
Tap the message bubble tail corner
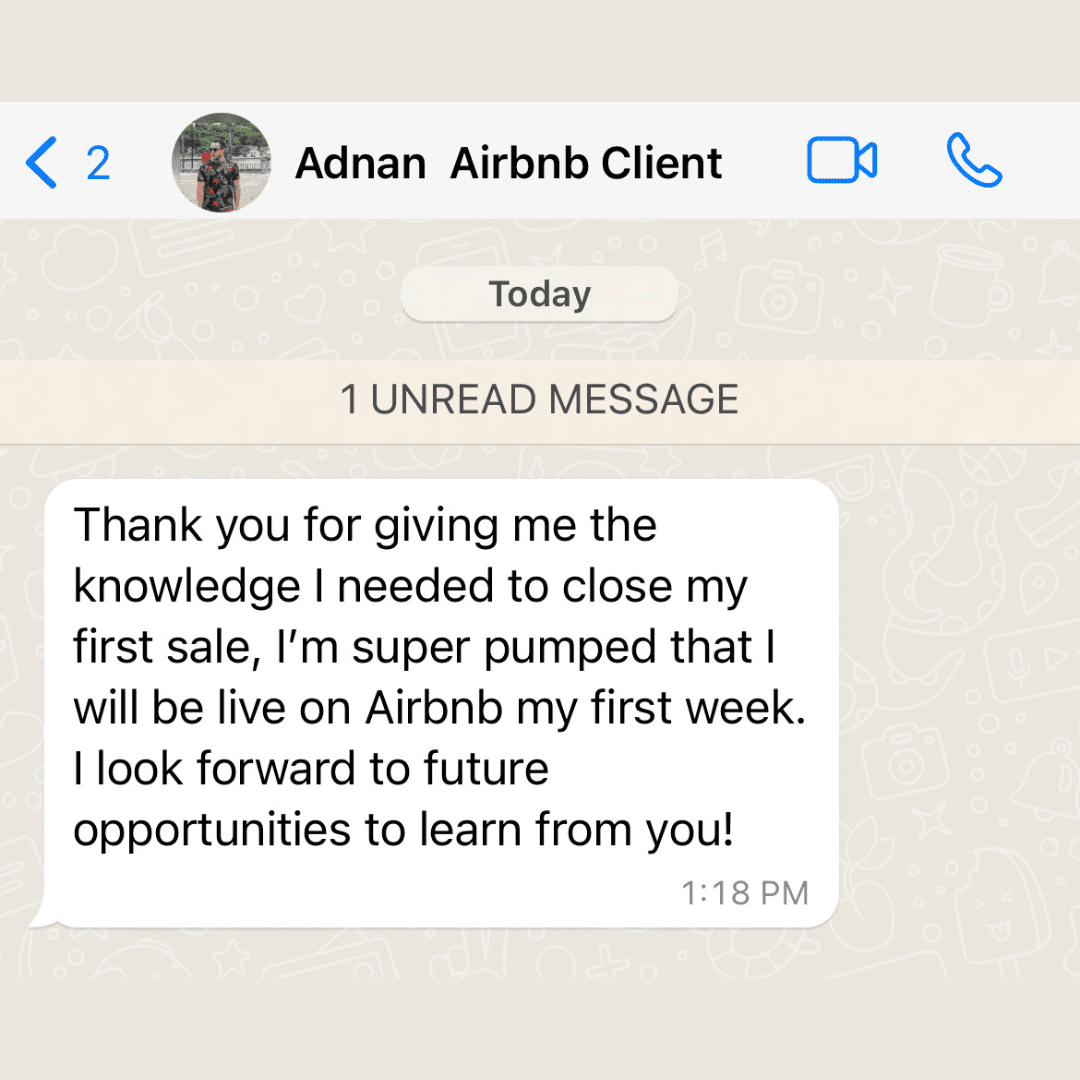43,920
